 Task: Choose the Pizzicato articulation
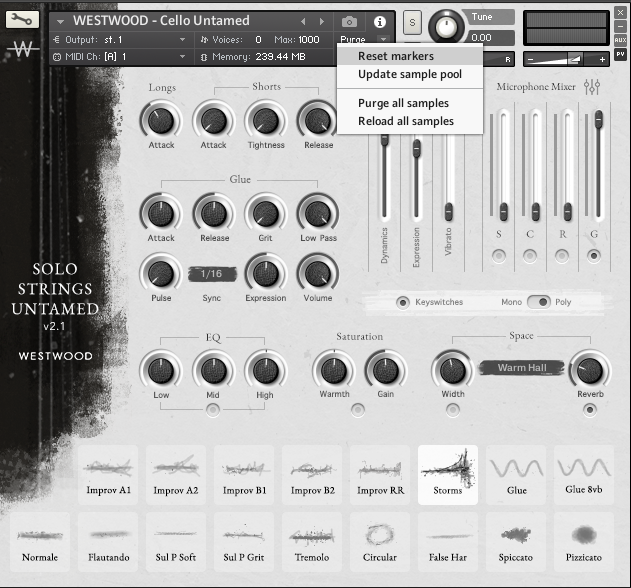tap(583, 541)
